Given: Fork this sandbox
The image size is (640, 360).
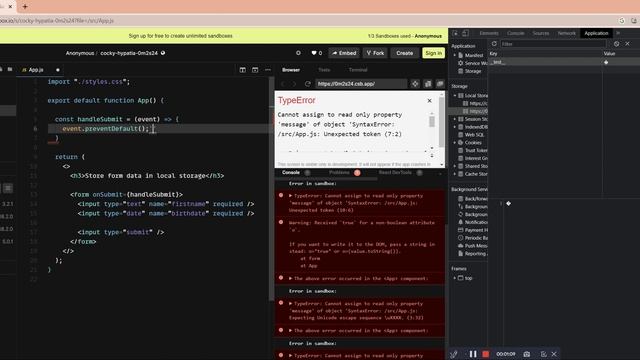Looking at the screenshot, I should (375, 53).
